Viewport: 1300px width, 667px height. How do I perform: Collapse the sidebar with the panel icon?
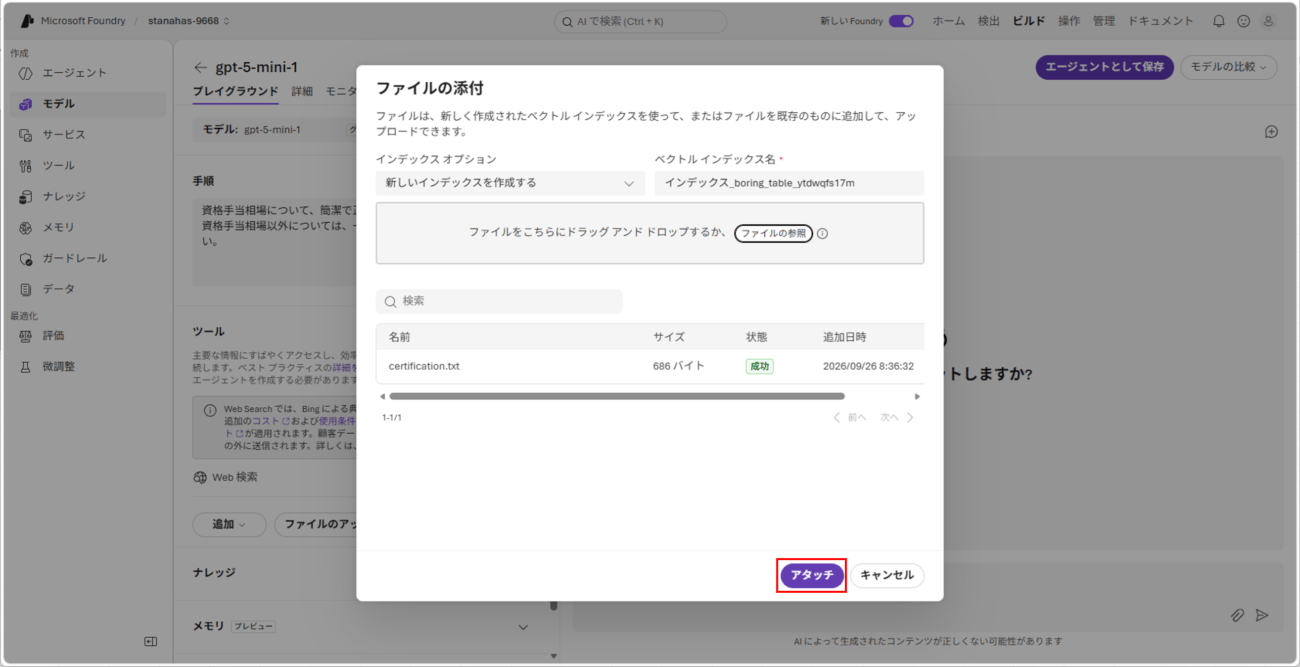tap(150, 641)
